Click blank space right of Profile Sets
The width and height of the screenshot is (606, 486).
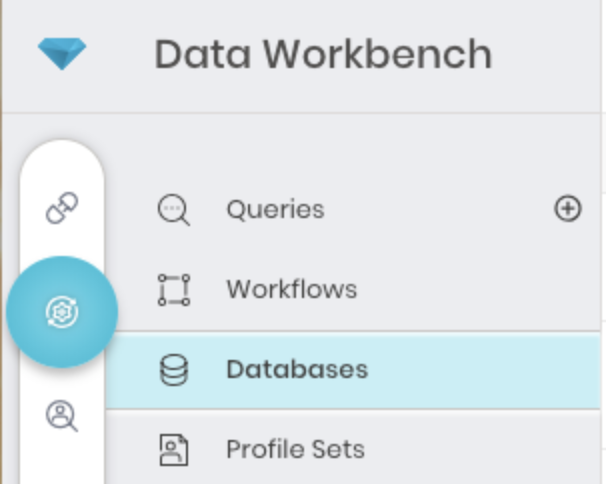(480, 449)
